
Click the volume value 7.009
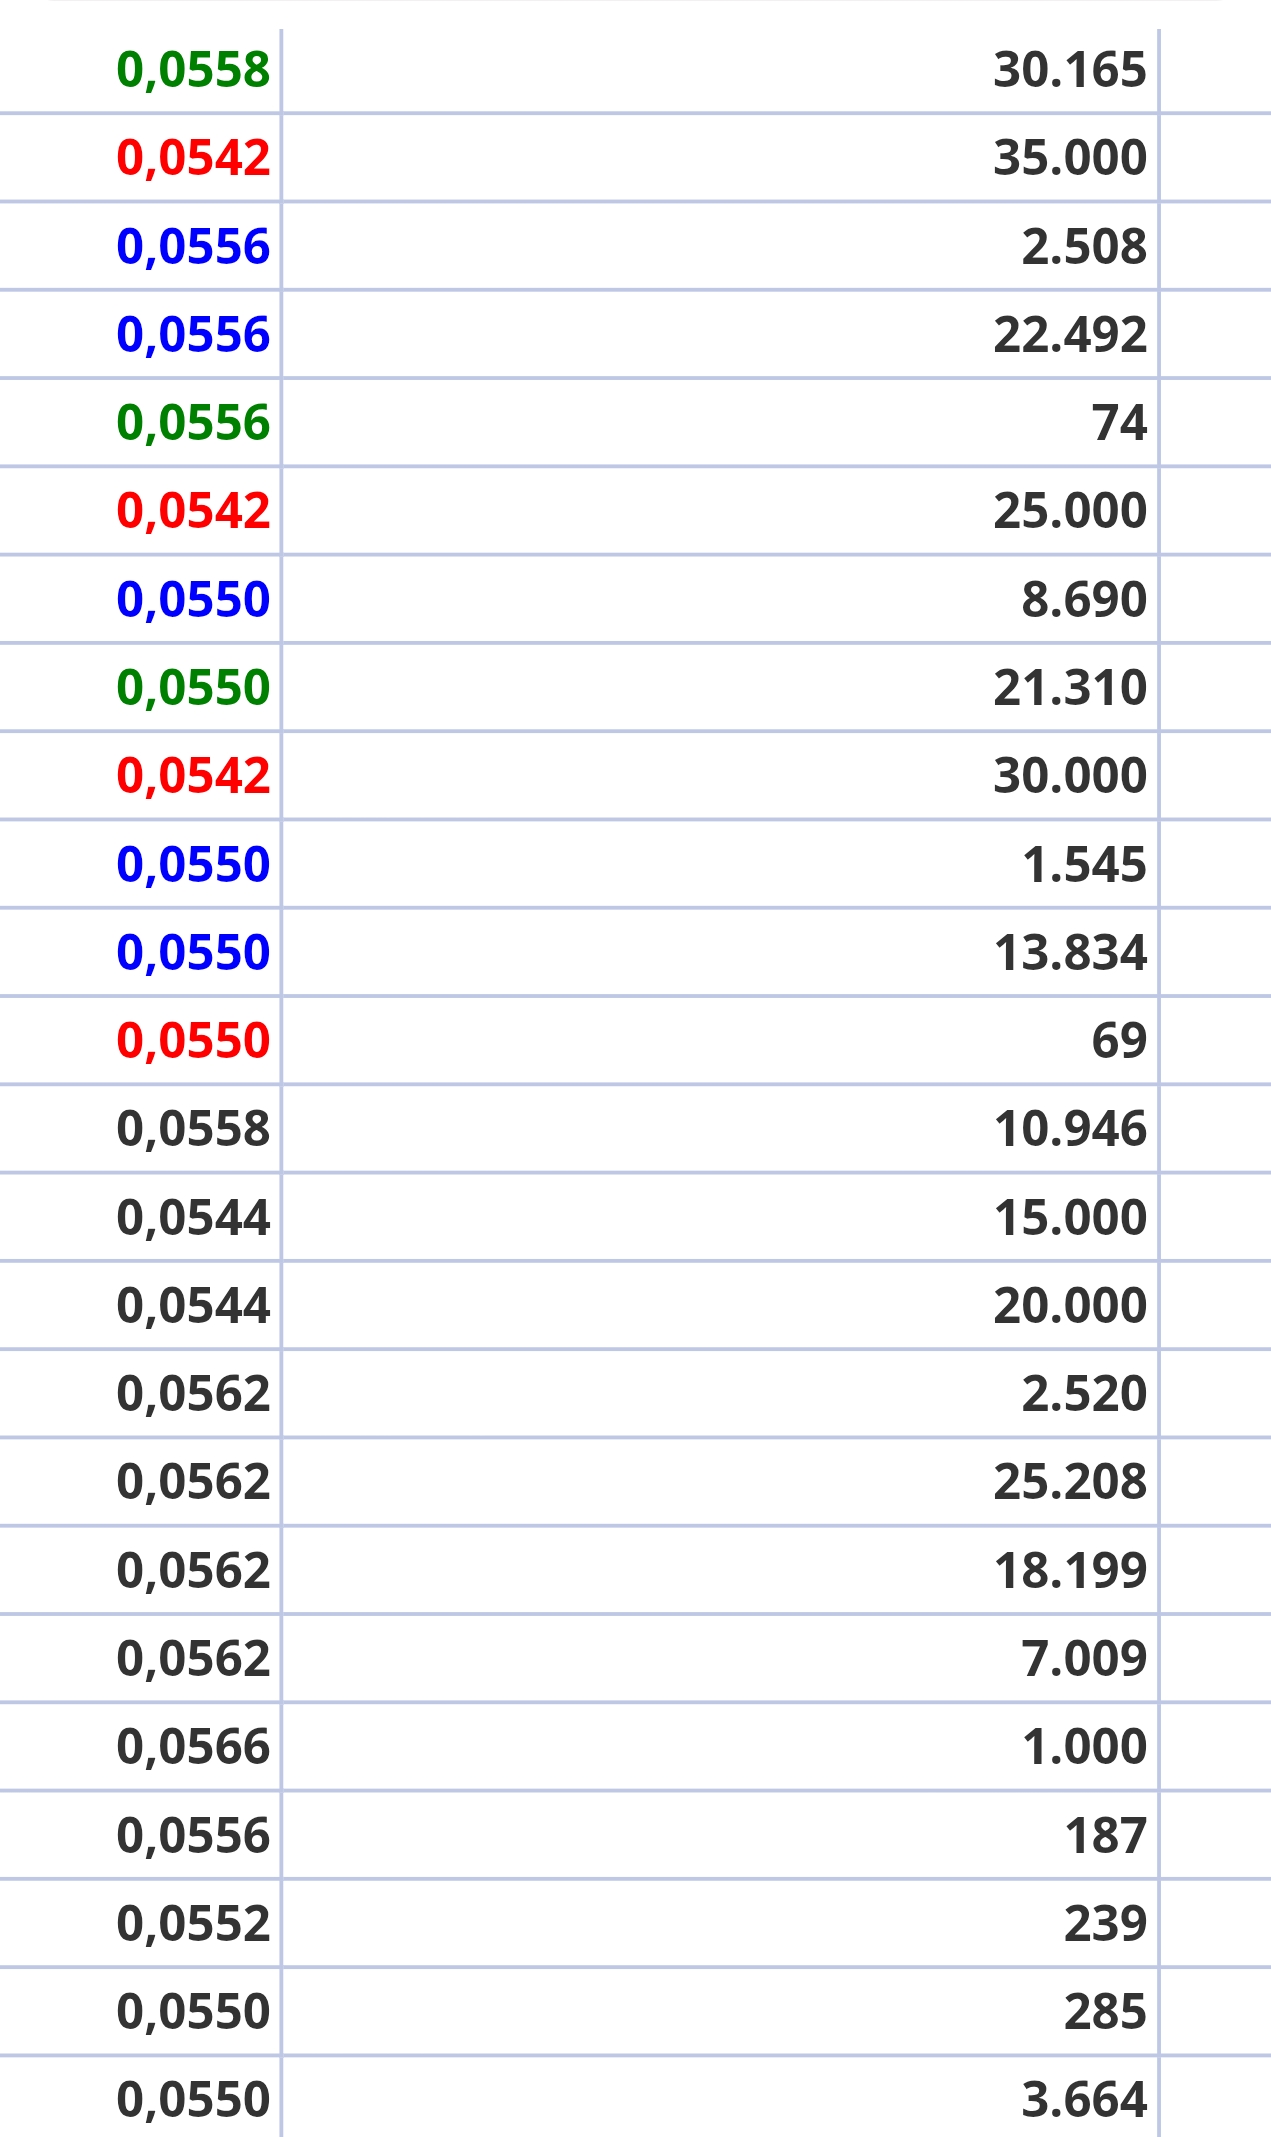click(1083, 1659)
